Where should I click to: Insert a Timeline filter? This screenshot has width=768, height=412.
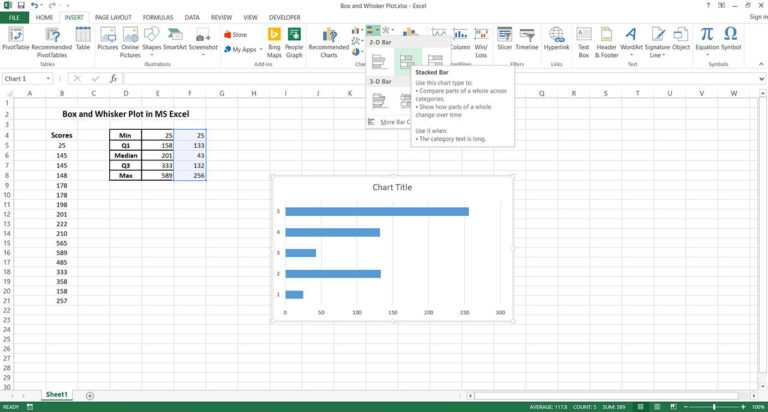[527, 39]
